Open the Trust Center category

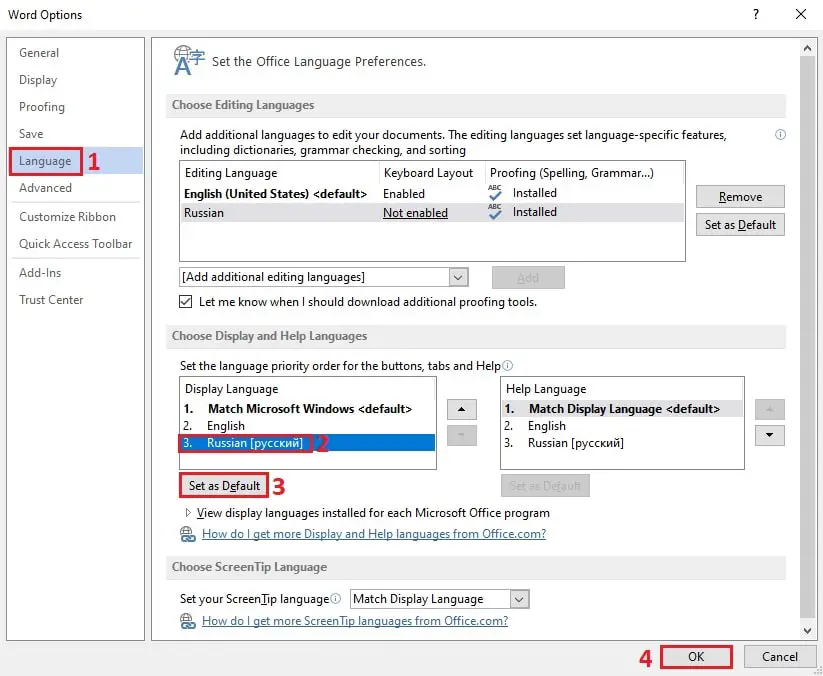pyautogui.click(x=51, y=300)
